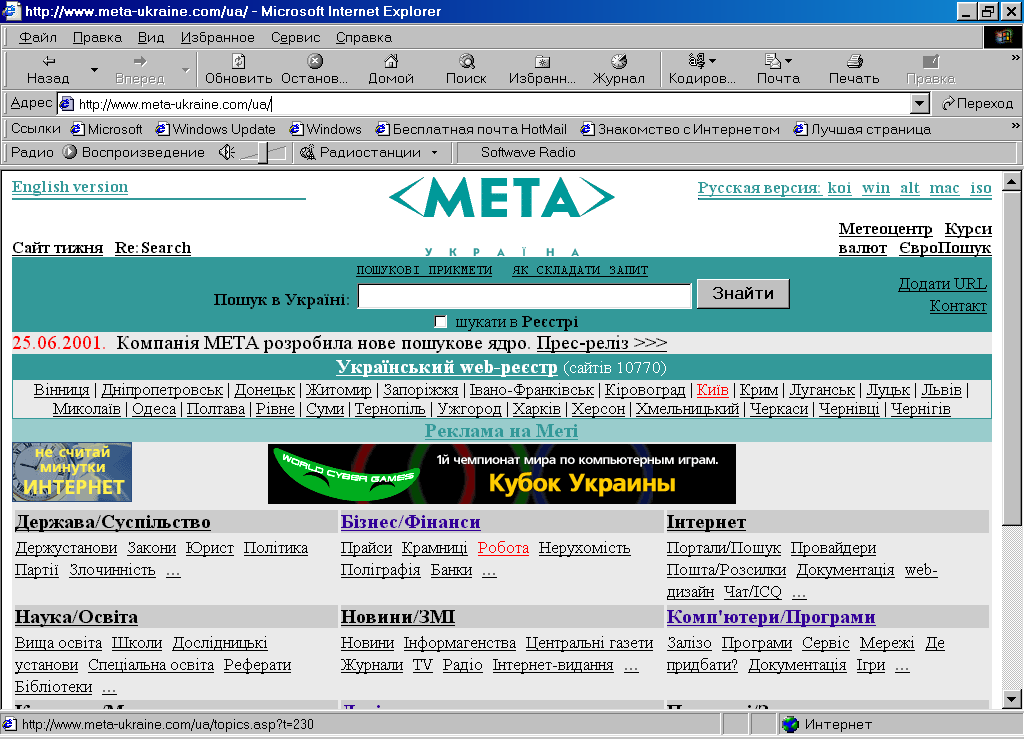Open the Избранн... favorites toolbar icon

pos(542,61)
